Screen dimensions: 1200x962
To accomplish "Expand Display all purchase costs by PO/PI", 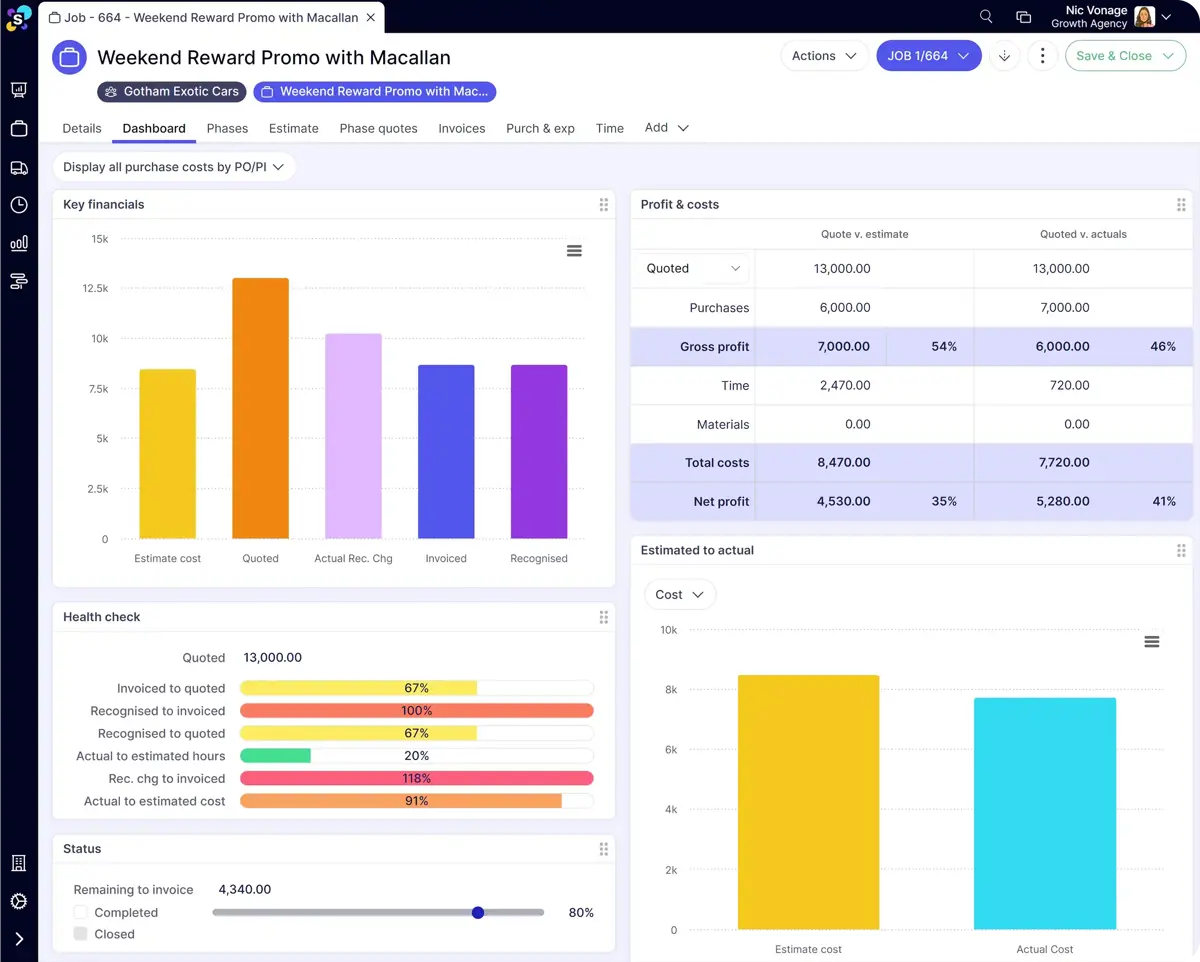I will 173,167.
